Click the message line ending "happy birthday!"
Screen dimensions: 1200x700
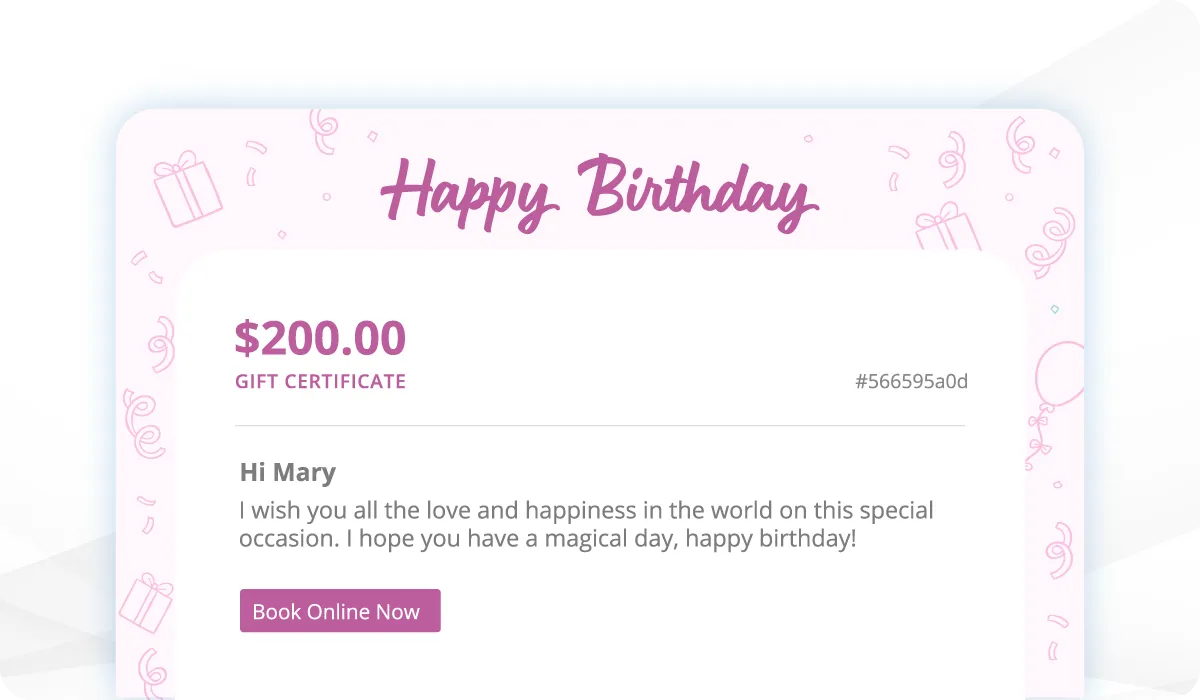548,540
